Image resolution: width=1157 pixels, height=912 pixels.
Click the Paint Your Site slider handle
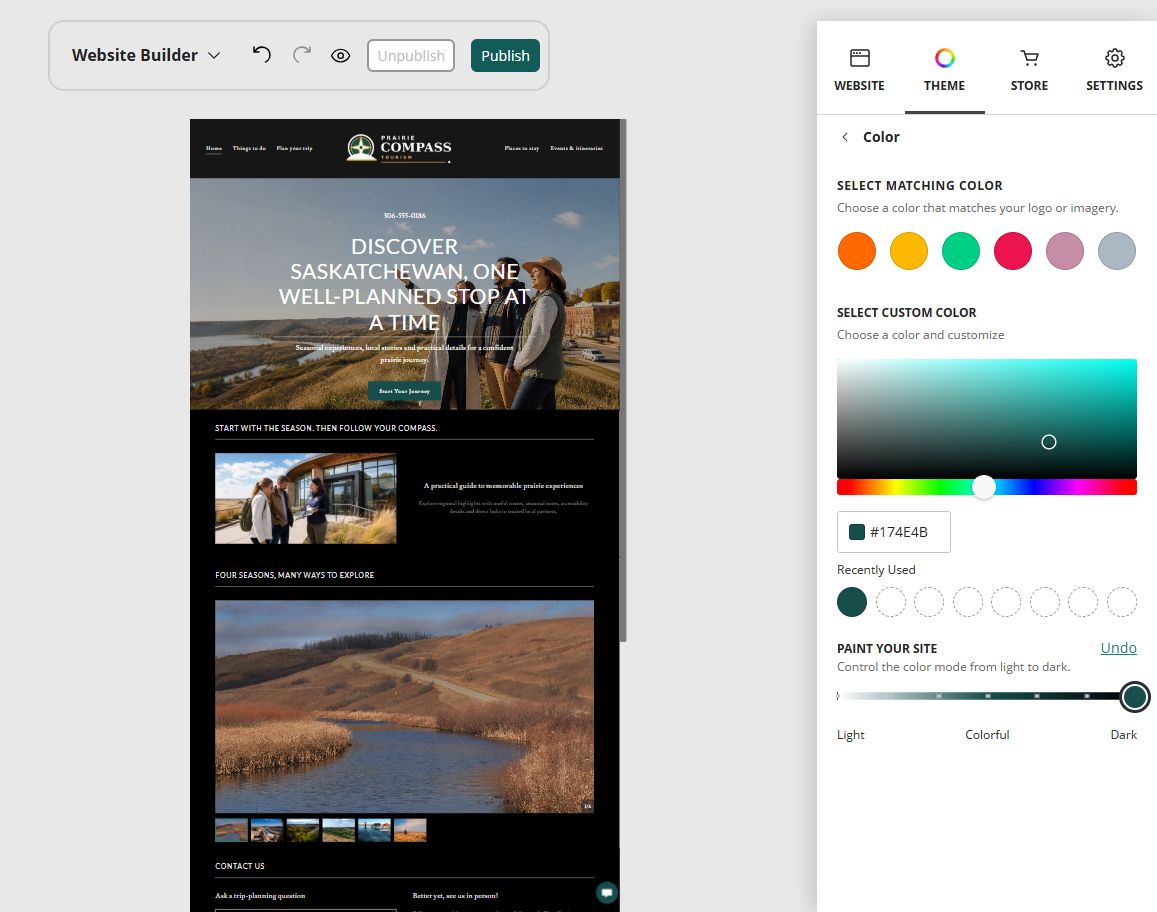[x=1134, y=697]
